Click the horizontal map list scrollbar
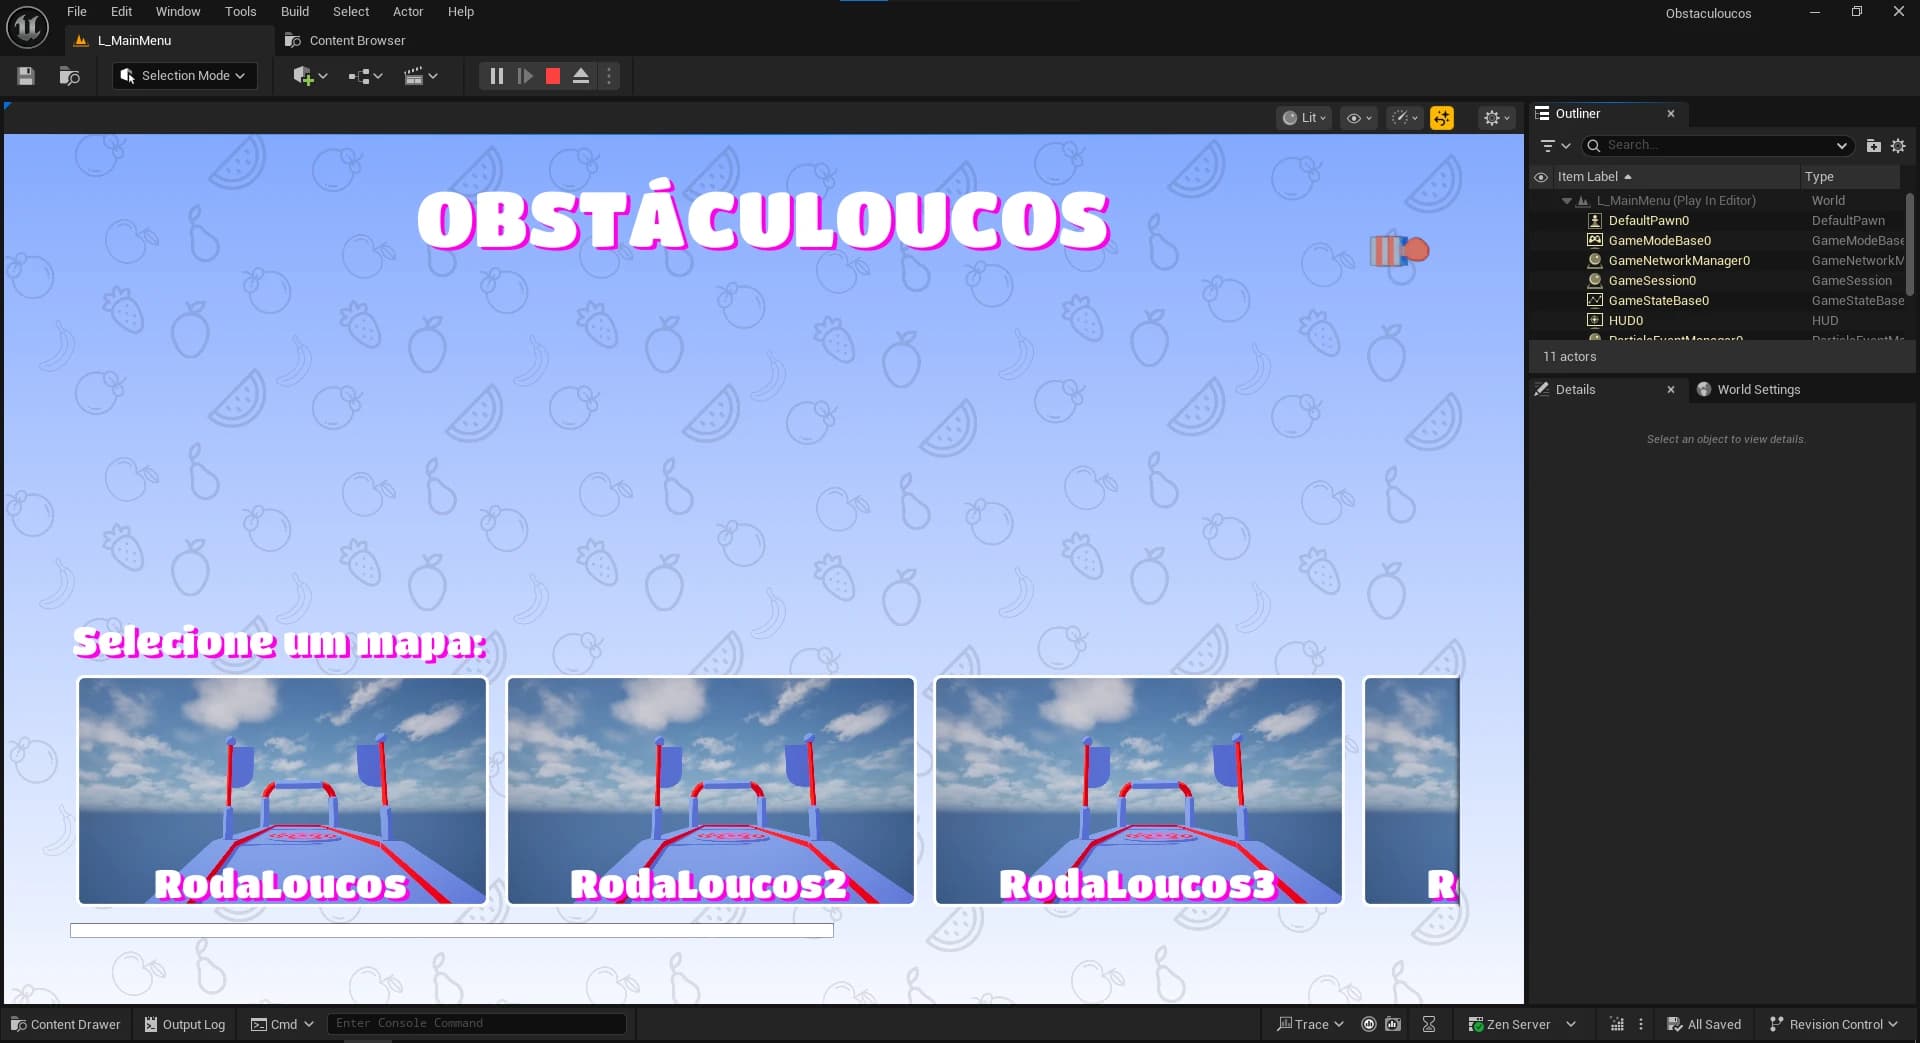Screen dimensions: 1920x1043 (x=451, y=931)
